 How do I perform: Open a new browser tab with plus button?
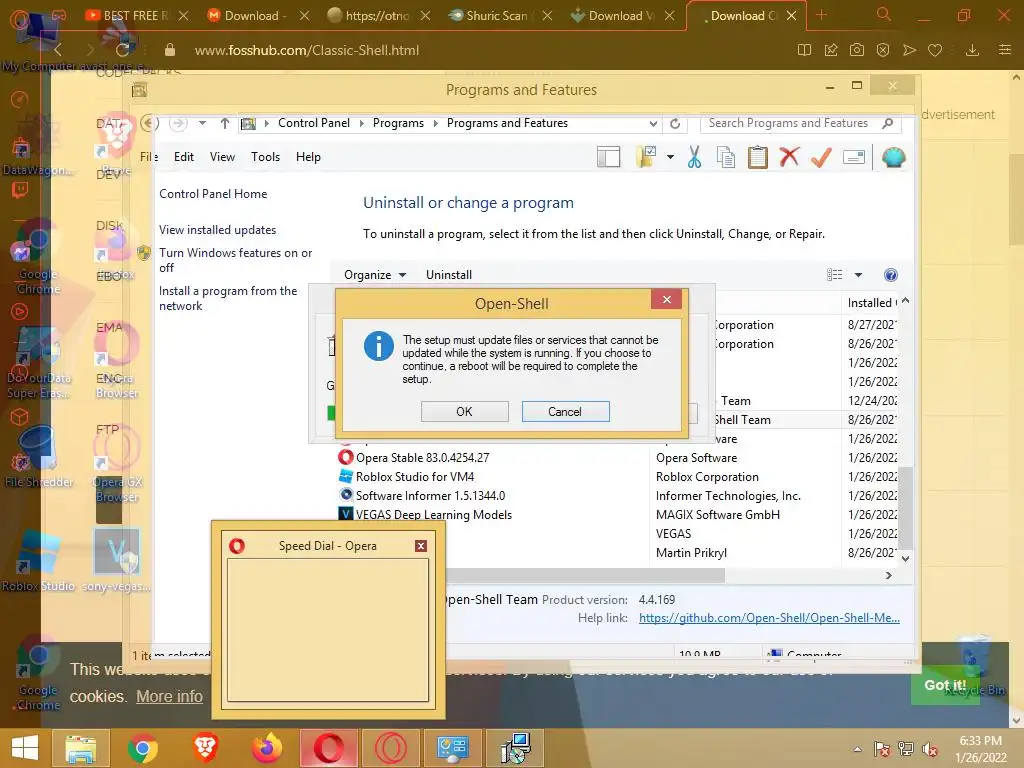click(x=822, y=15)
